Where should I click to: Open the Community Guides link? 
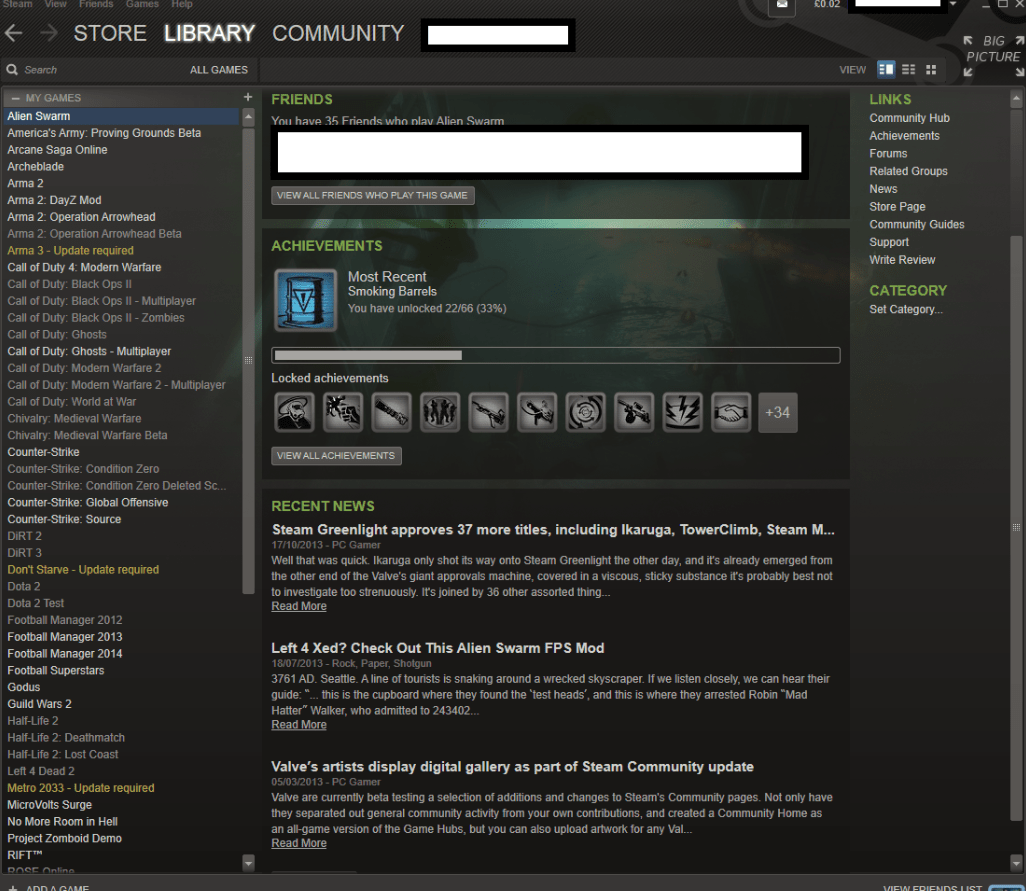click(x=916, y=224)
